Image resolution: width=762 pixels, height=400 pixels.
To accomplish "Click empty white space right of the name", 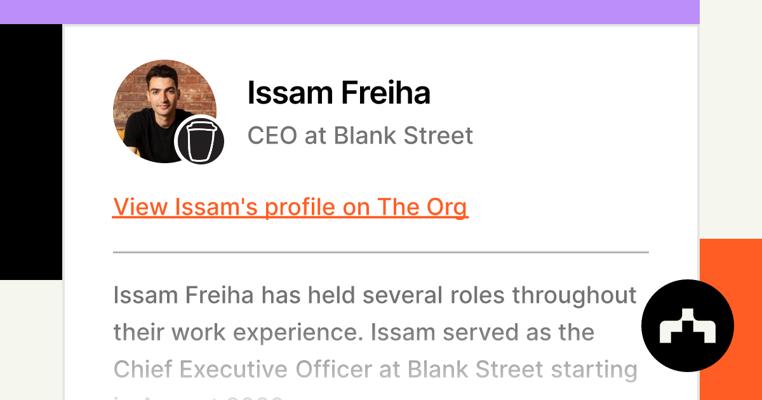I will pos(560,93).
